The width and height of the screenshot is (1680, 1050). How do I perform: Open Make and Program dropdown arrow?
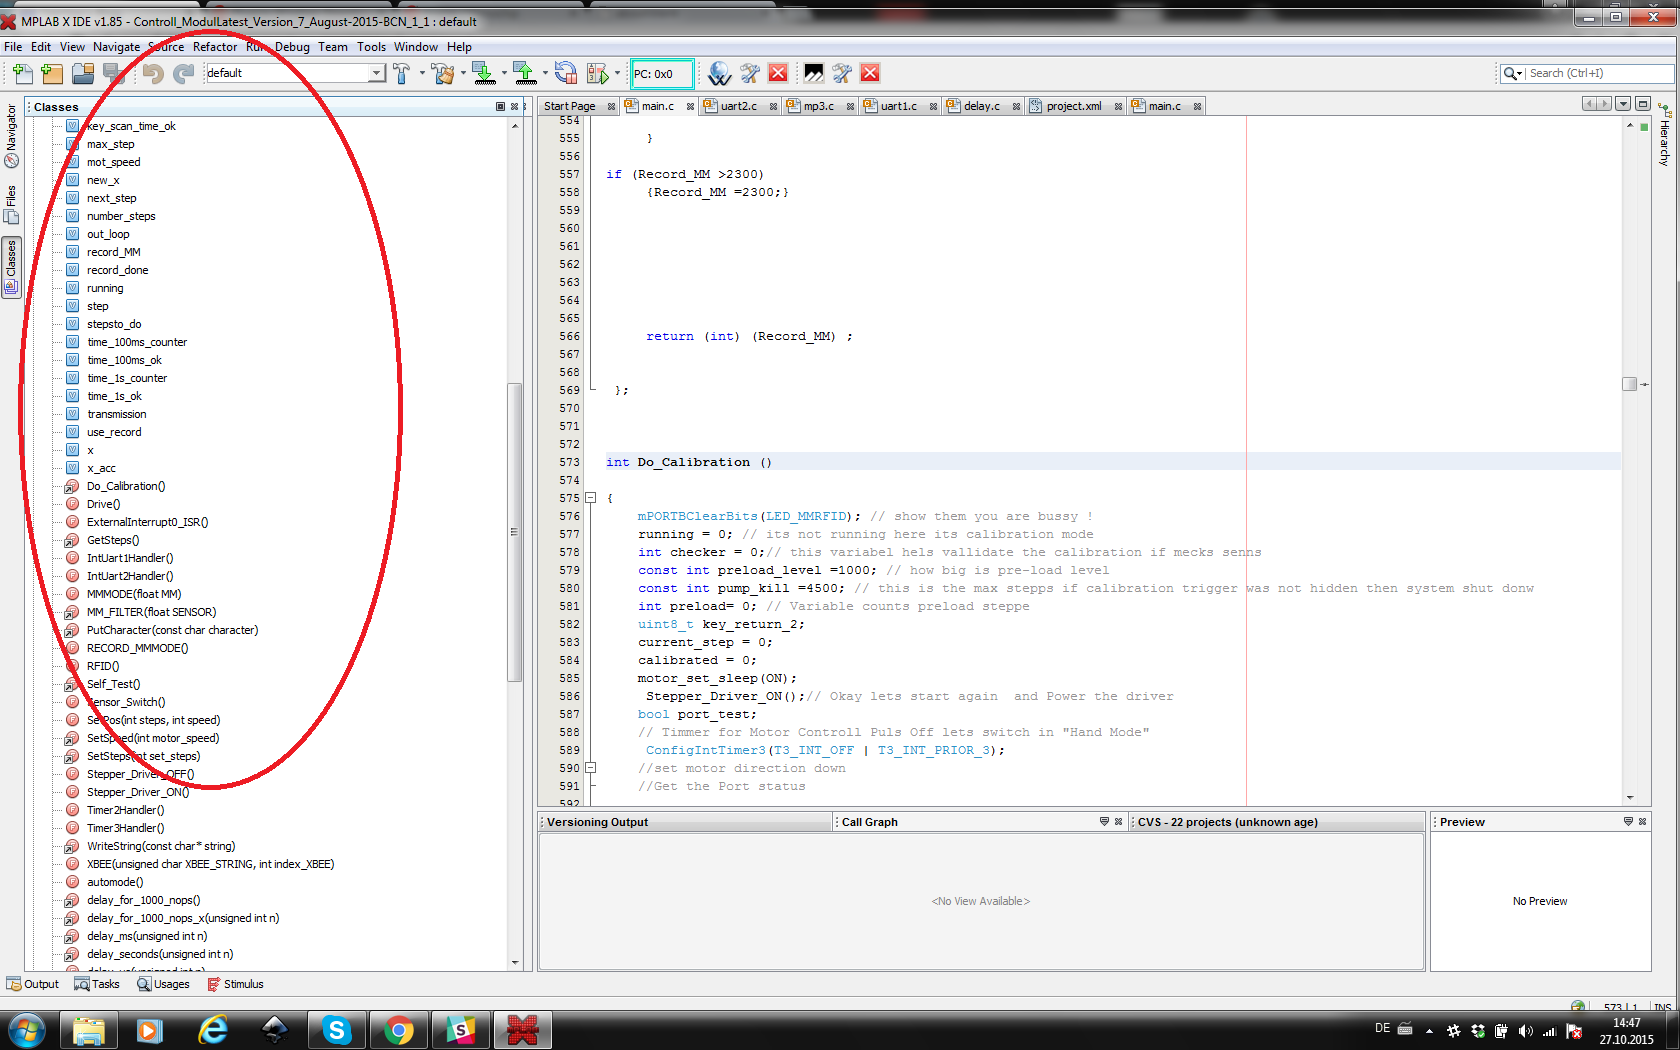(503, 73)
